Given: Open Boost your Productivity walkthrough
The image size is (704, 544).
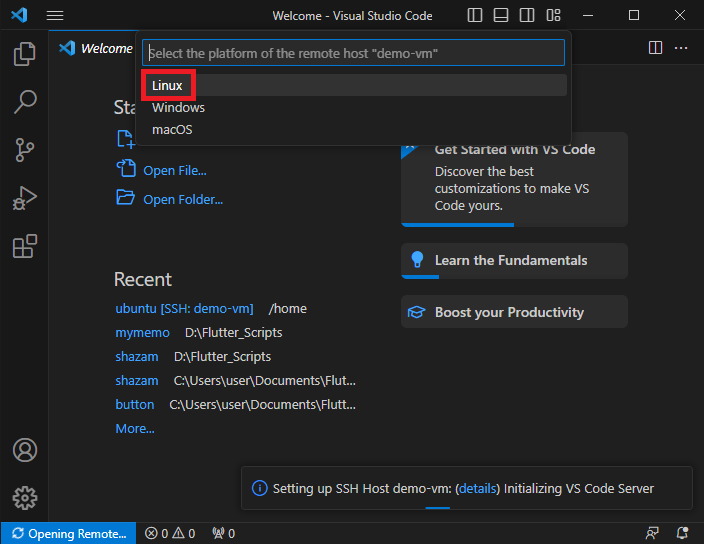Looking at the screenshot, I should click(514, 312).
